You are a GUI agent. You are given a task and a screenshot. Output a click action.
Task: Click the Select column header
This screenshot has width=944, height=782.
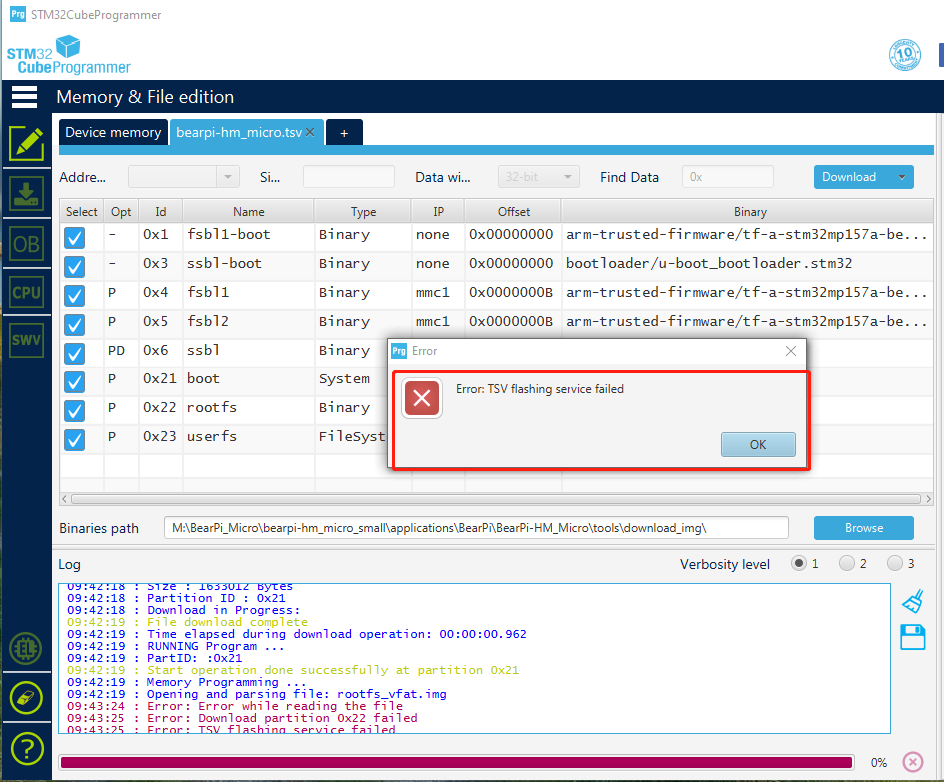click(81, 212)
